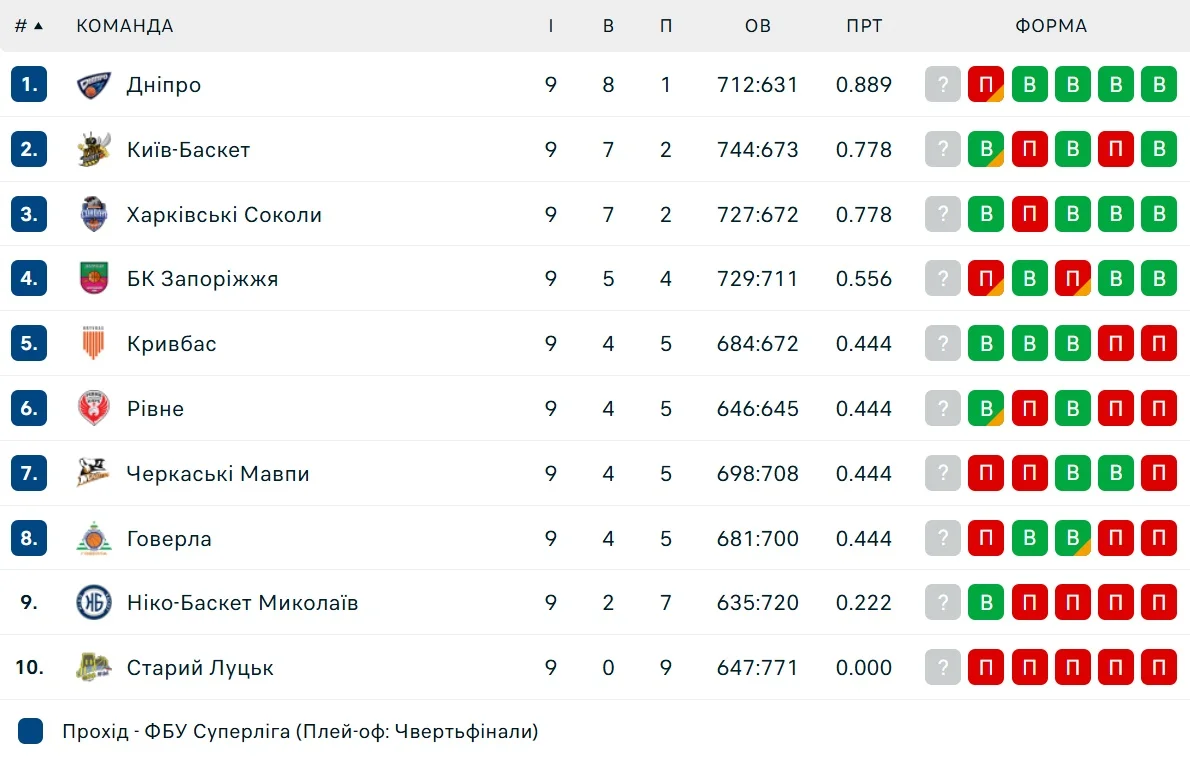This screenshot has height=761, width=1190.
Task: Open the Старий Луцьк team logo
Action: point(94,667)
